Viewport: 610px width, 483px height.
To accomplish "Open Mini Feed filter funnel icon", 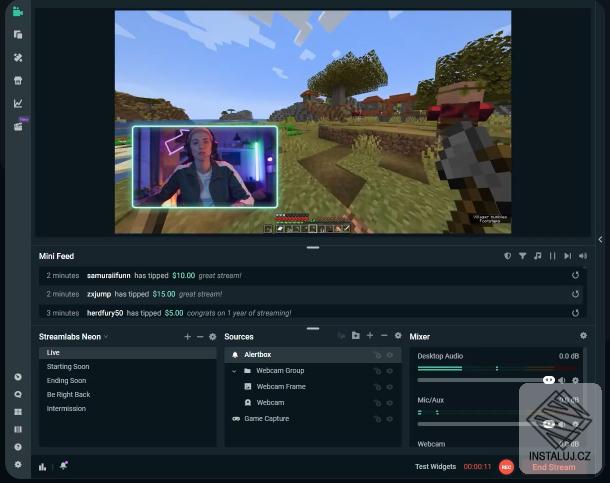I will click(x=522, y=256).
